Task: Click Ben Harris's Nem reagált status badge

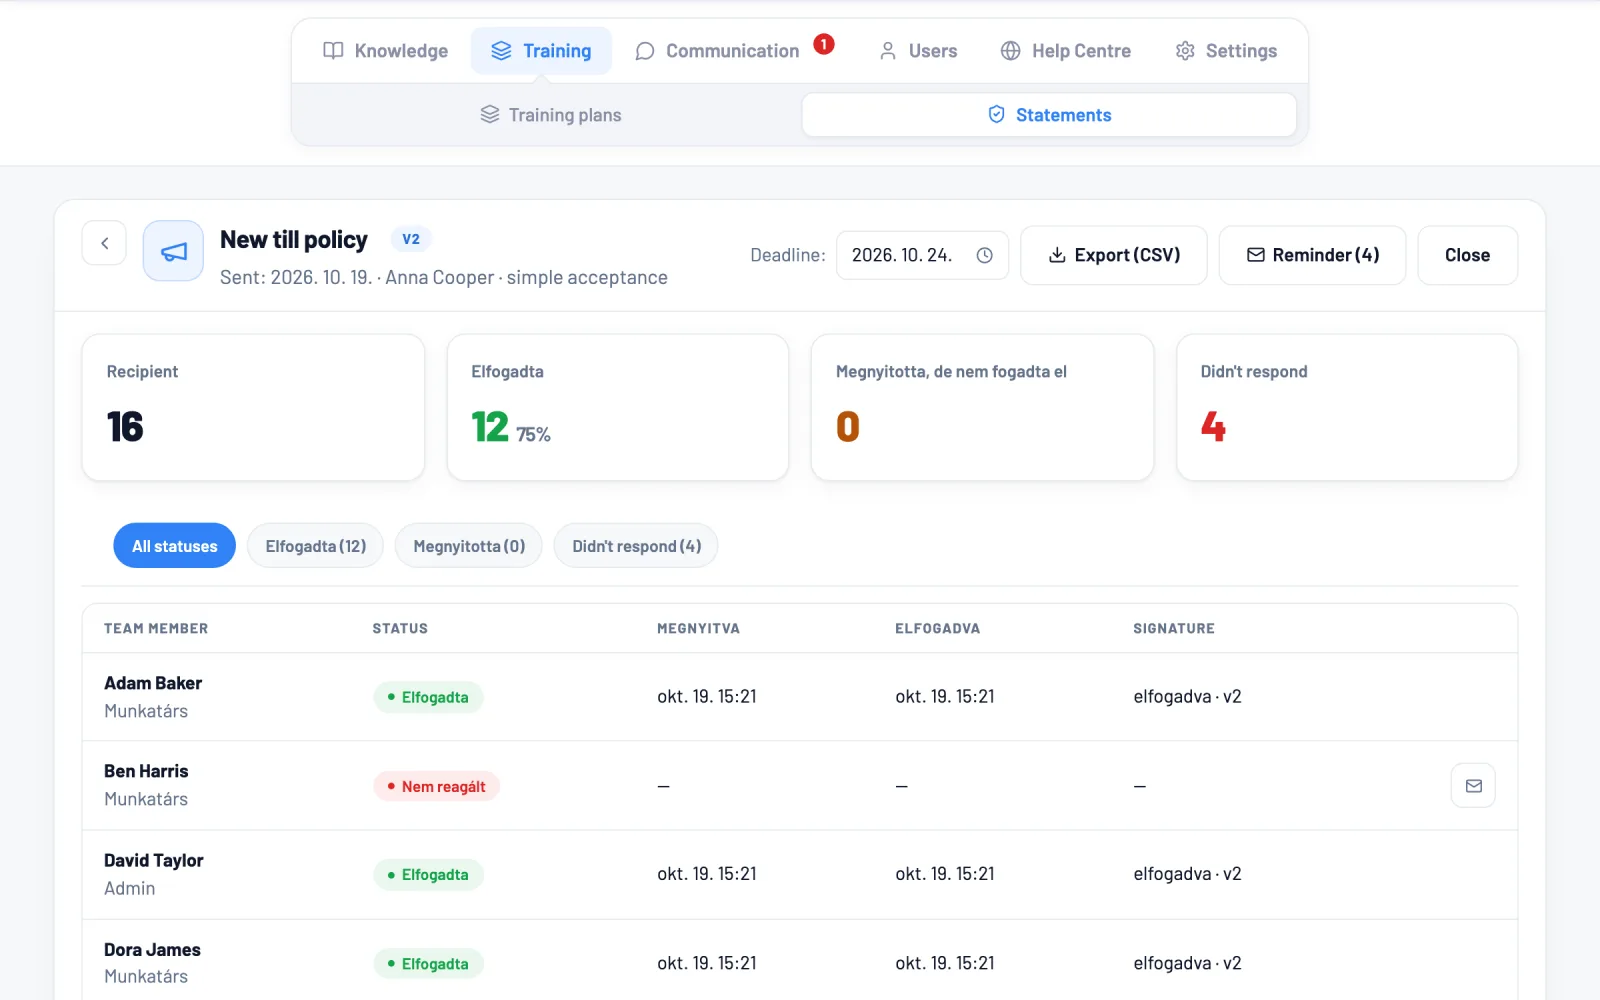Action: tap(437, 786)
